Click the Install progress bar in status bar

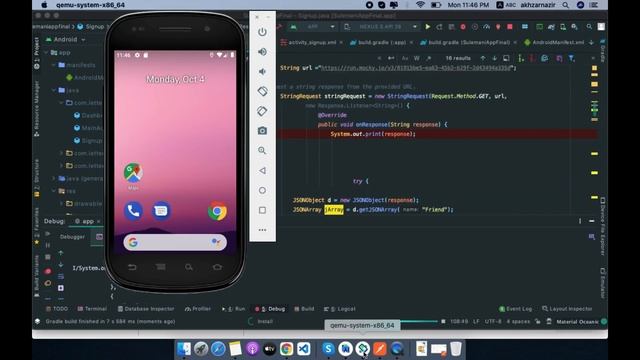pyautogui.click(x=419, y=322)
